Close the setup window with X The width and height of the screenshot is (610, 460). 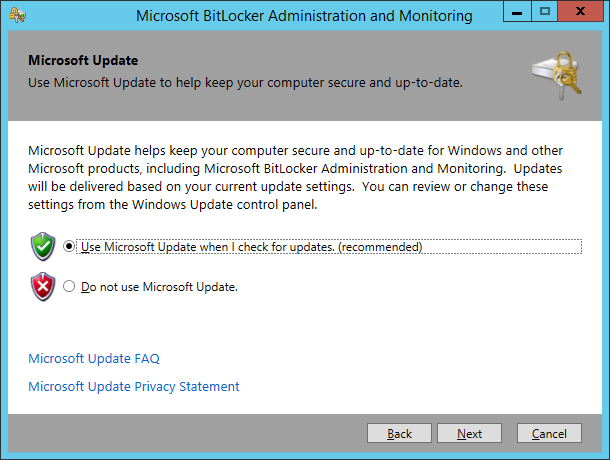[x=580, y=11]
